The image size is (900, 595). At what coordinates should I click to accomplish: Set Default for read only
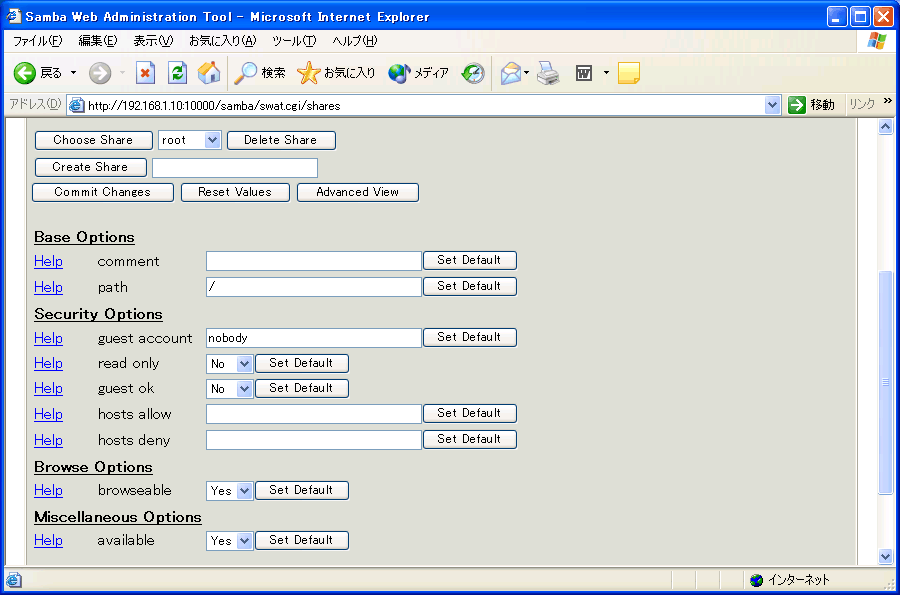pos(301,363)
